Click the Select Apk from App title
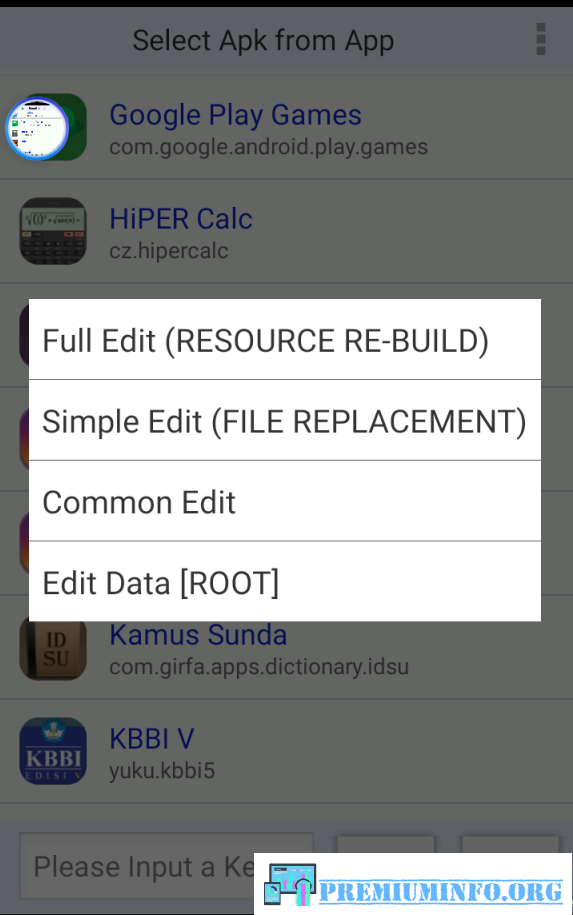 (x=263, y=41)
